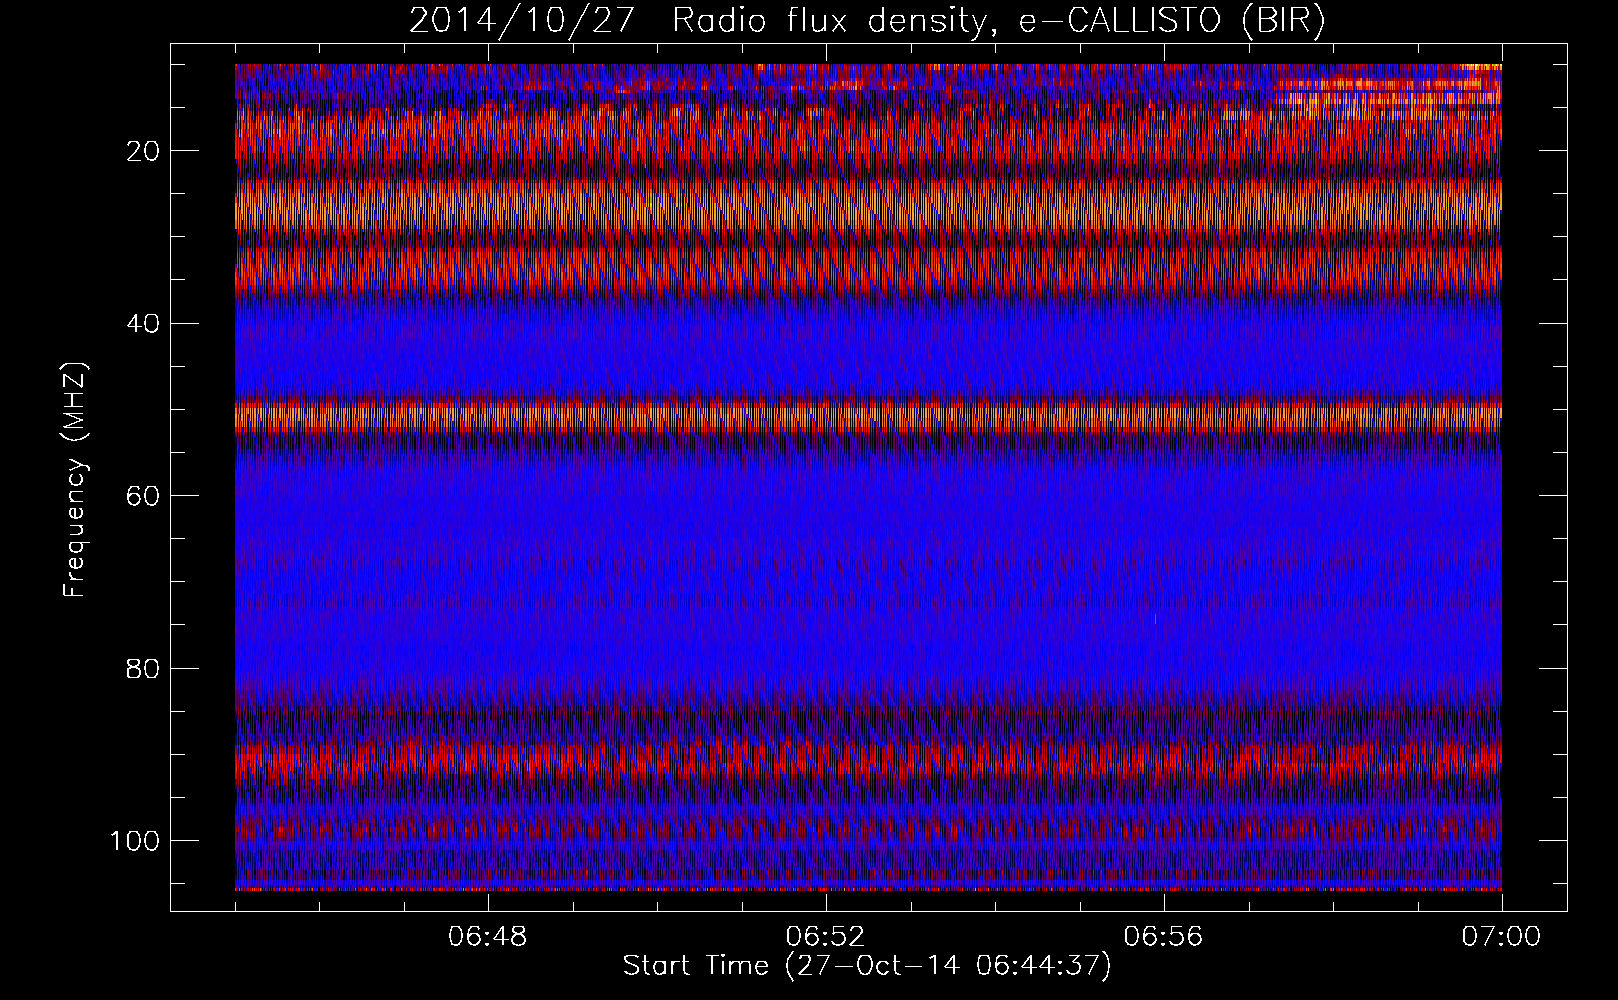Click the plot title '2014/10/27 Radio flux density, e-CALLISTO (BIR)'
This screenshot has width=1618, height=1000.
(x=867, y=21)
